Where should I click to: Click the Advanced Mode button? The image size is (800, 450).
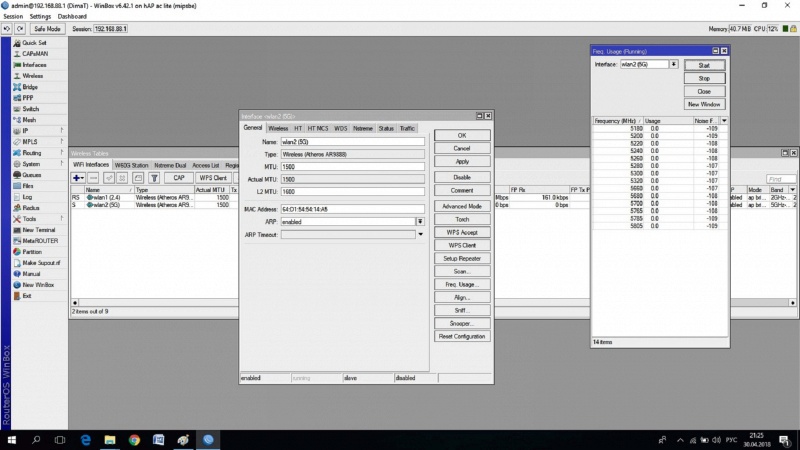[462, 205]
